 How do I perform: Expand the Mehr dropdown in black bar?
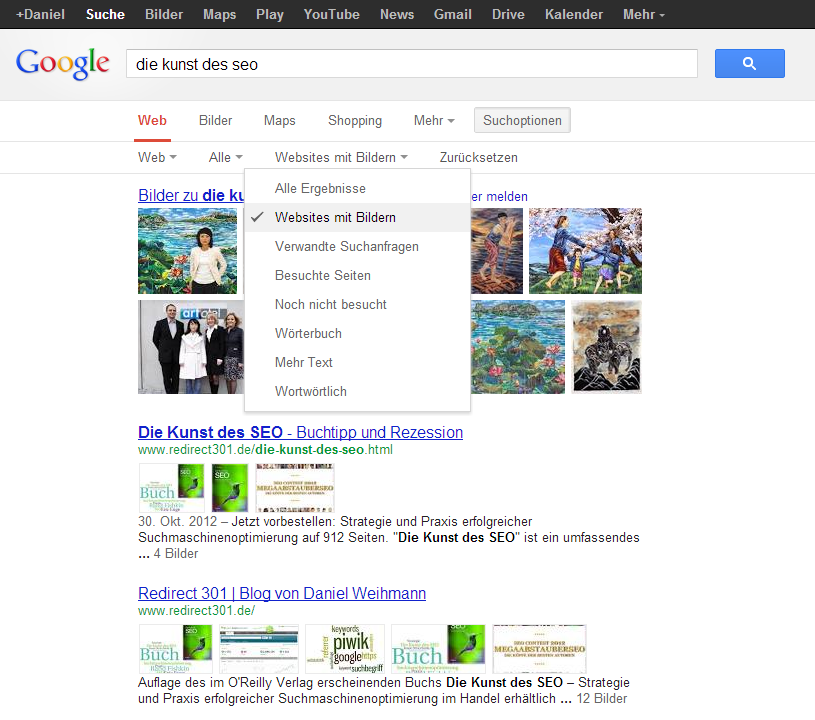pyautogui.click(x=644, y=14)
